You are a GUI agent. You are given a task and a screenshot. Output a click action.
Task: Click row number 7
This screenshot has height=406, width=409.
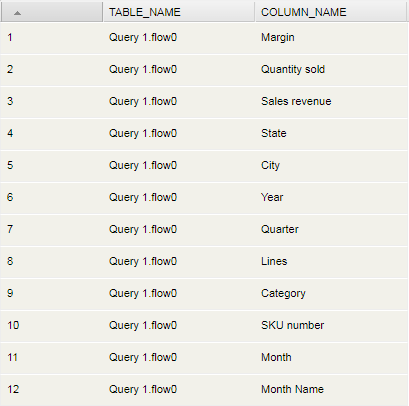tap(10, 229)
